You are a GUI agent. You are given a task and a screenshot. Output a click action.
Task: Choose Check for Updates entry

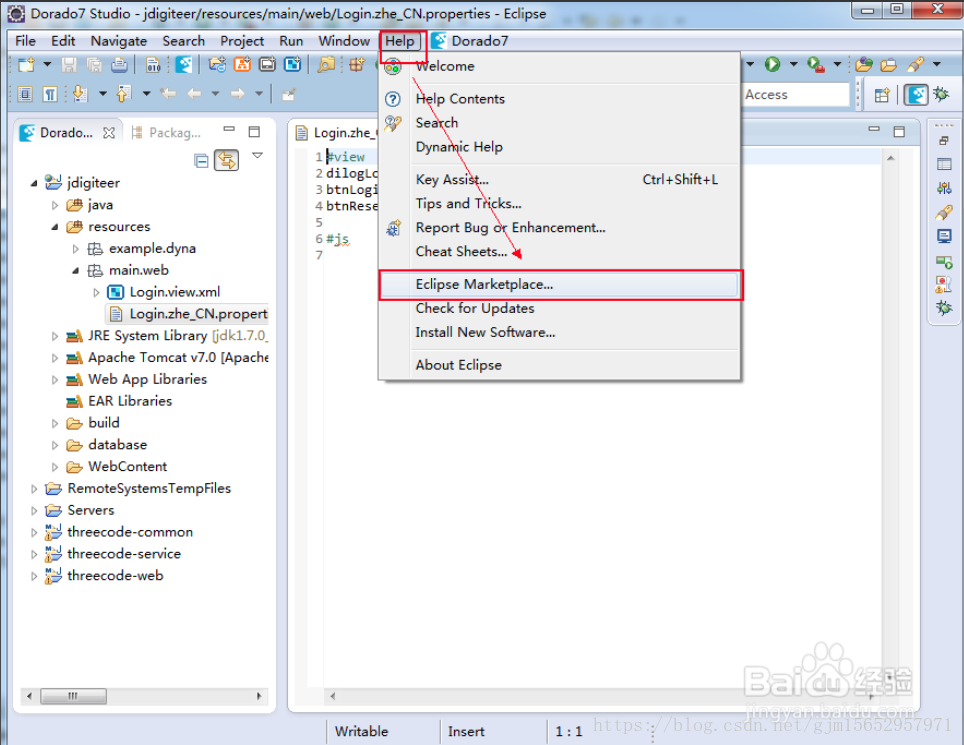(559, 309)
